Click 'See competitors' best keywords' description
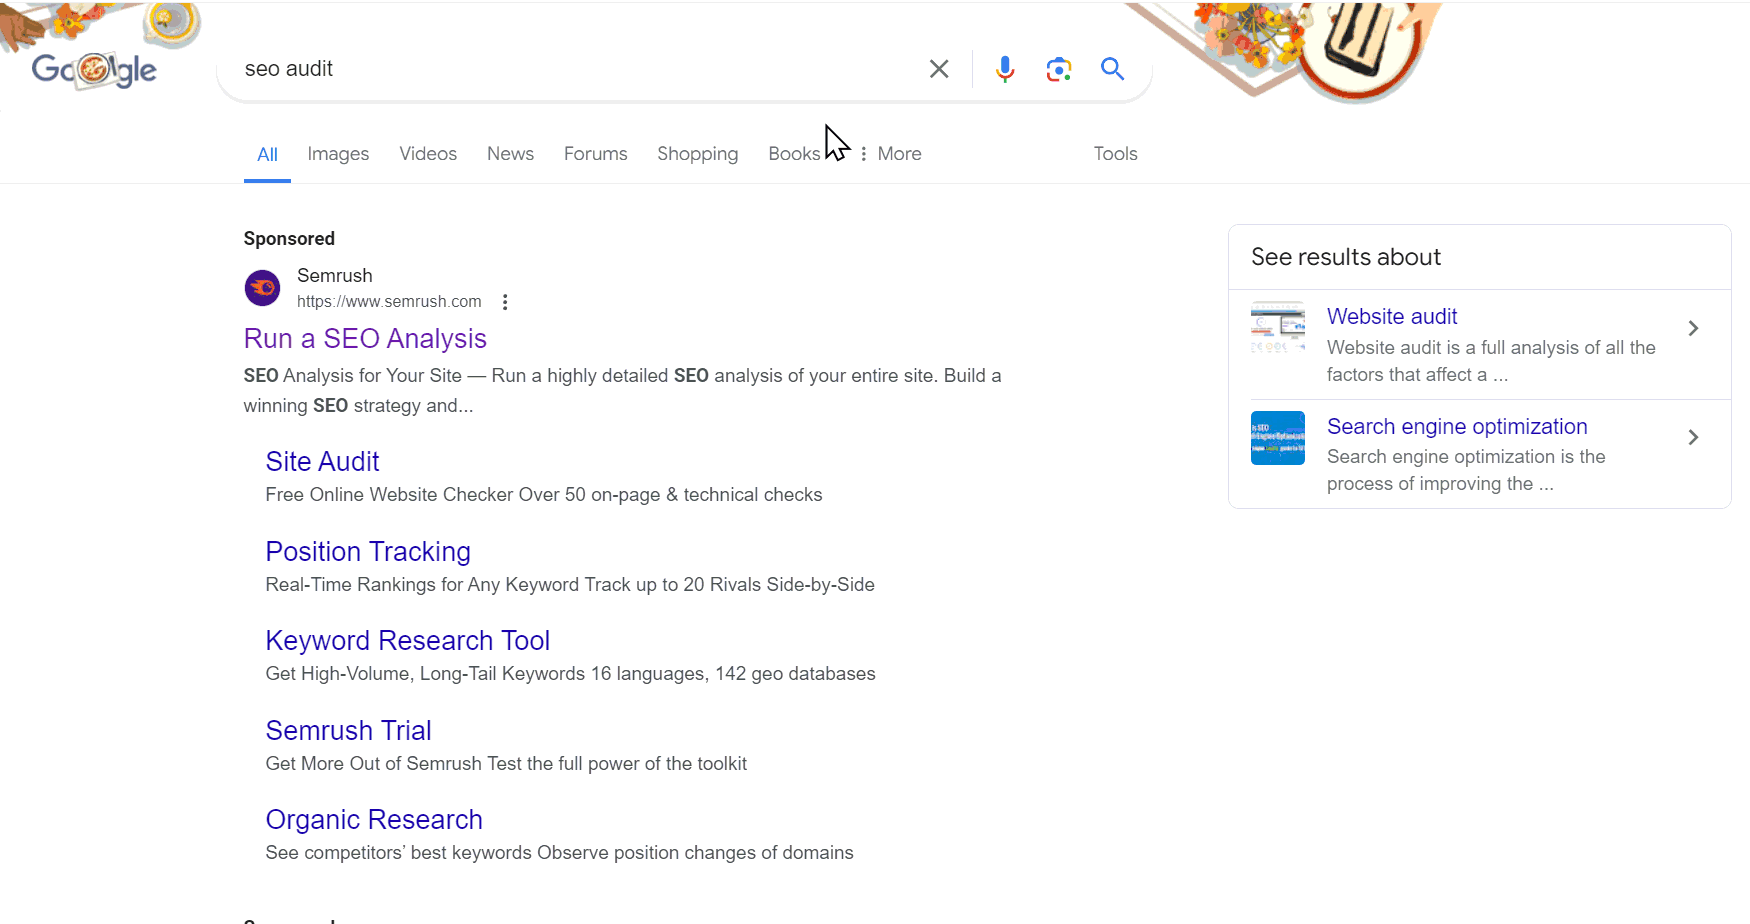Screen dimensions: 1750x924 point(560,853)
